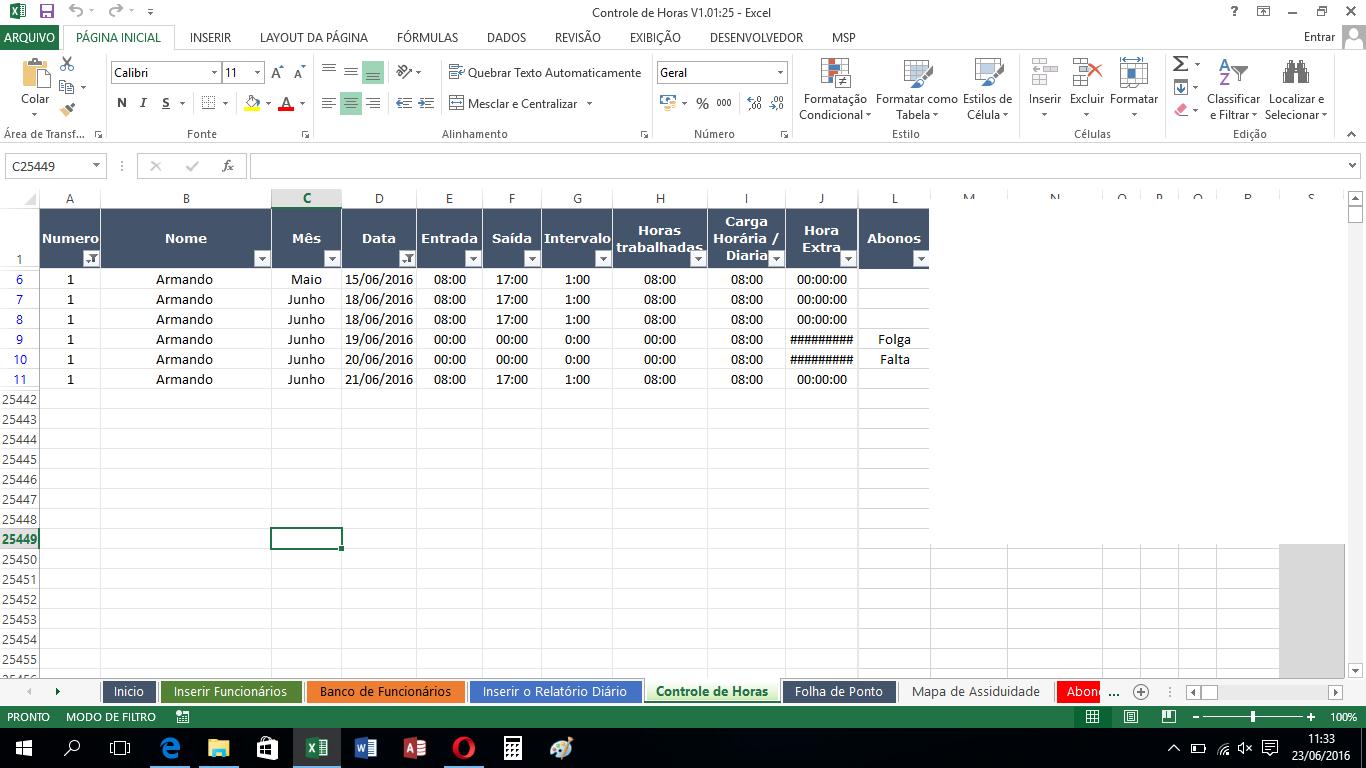Viewport: 1366px width, 768px height.
Task: Open Localizar e Selecionar binoculars menu
Action: point(1296,89)
